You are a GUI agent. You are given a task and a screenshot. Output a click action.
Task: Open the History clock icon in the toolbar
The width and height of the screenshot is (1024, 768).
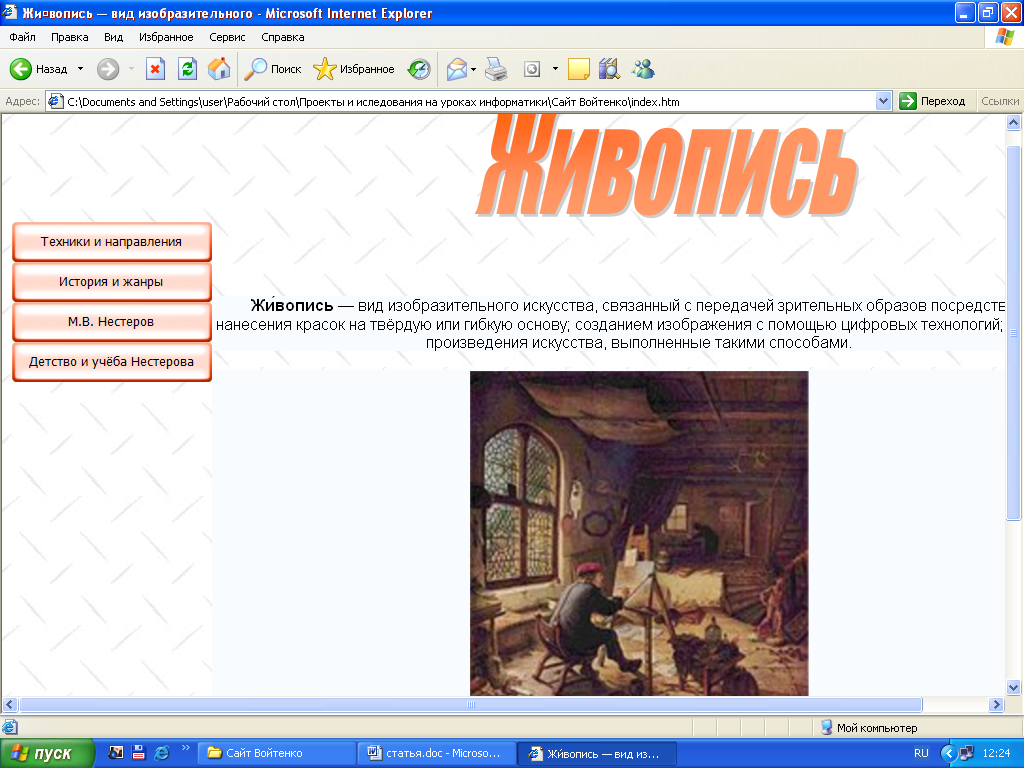pos(419,69)
